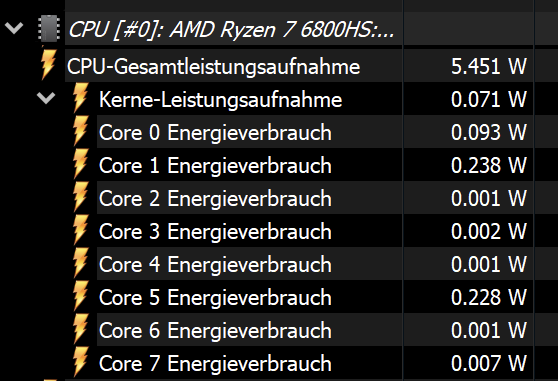Collapse the CPU [#0] AMD Ryzen group

(x=14, y=28)
